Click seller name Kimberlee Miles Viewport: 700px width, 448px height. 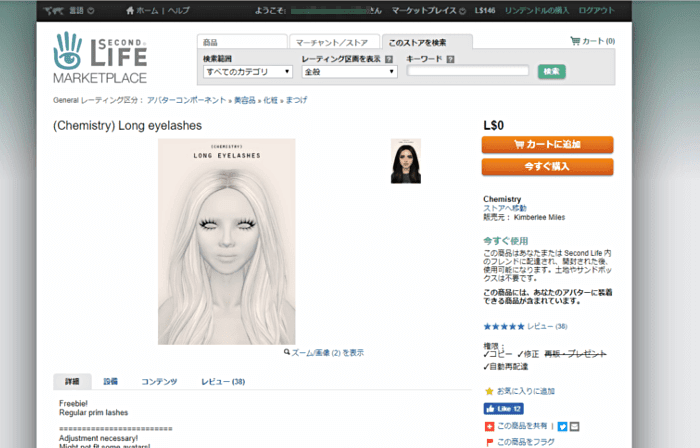pos(539,217)
